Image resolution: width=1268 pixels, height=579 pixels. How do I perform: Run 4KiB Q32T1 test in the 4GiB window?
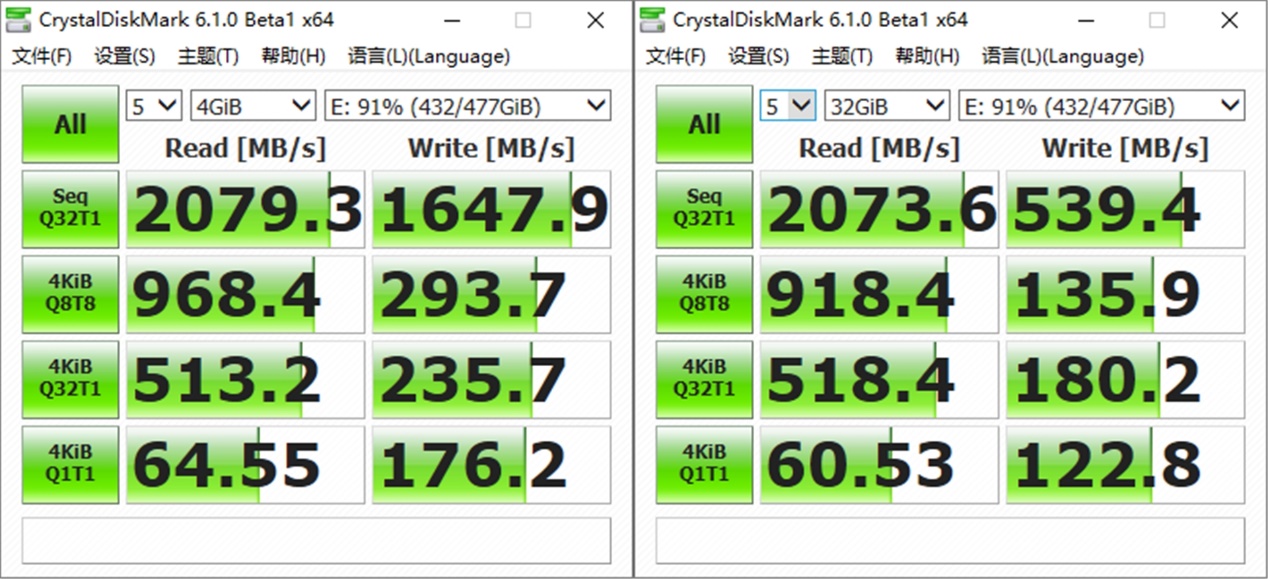click(70, 379)
